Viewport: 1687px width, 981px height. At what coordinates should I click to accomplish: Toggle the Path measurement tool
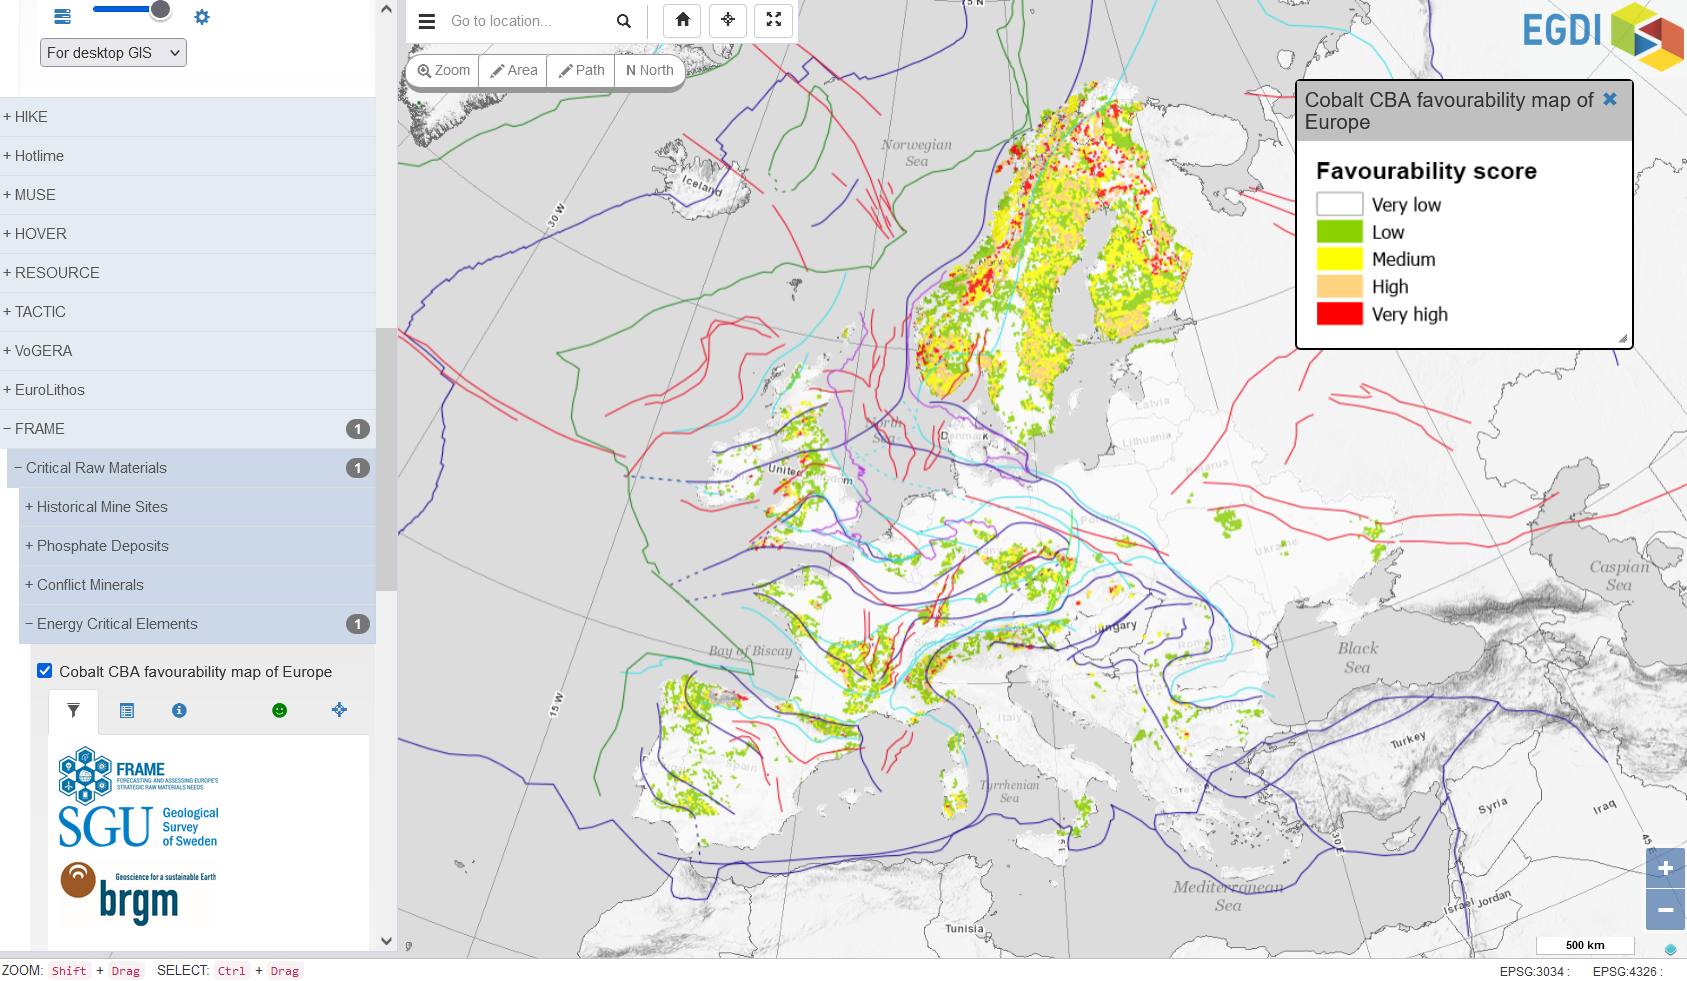[x=581, y=71]
